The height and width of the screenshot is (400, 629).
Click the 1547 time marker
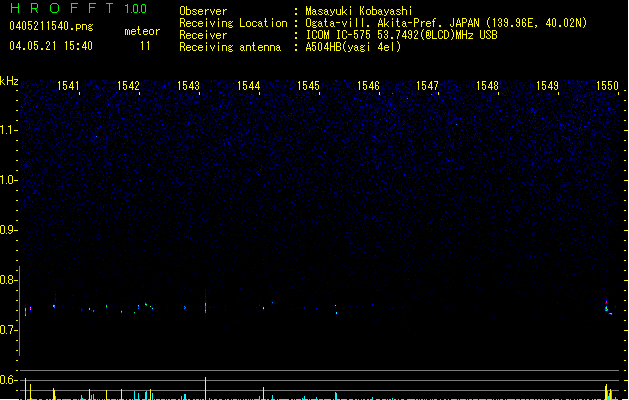tap(428, 86)
